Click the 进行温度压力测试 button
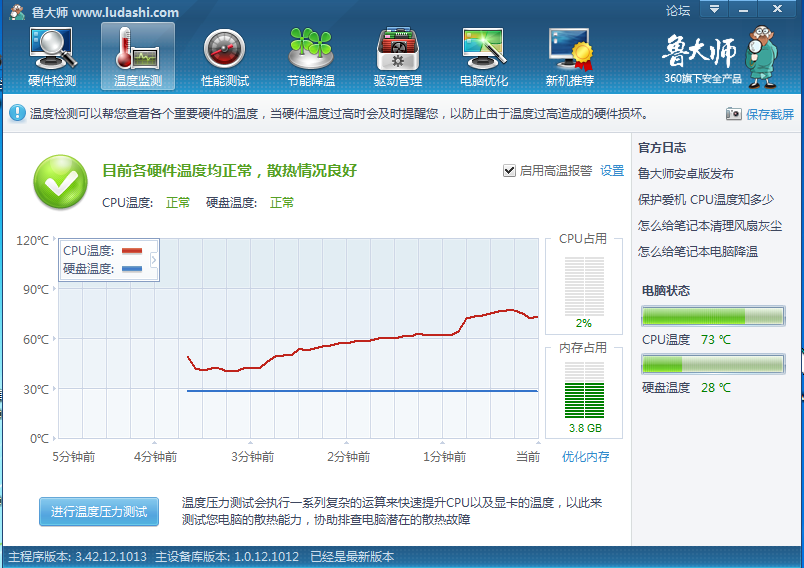 [x=98, y=511]
